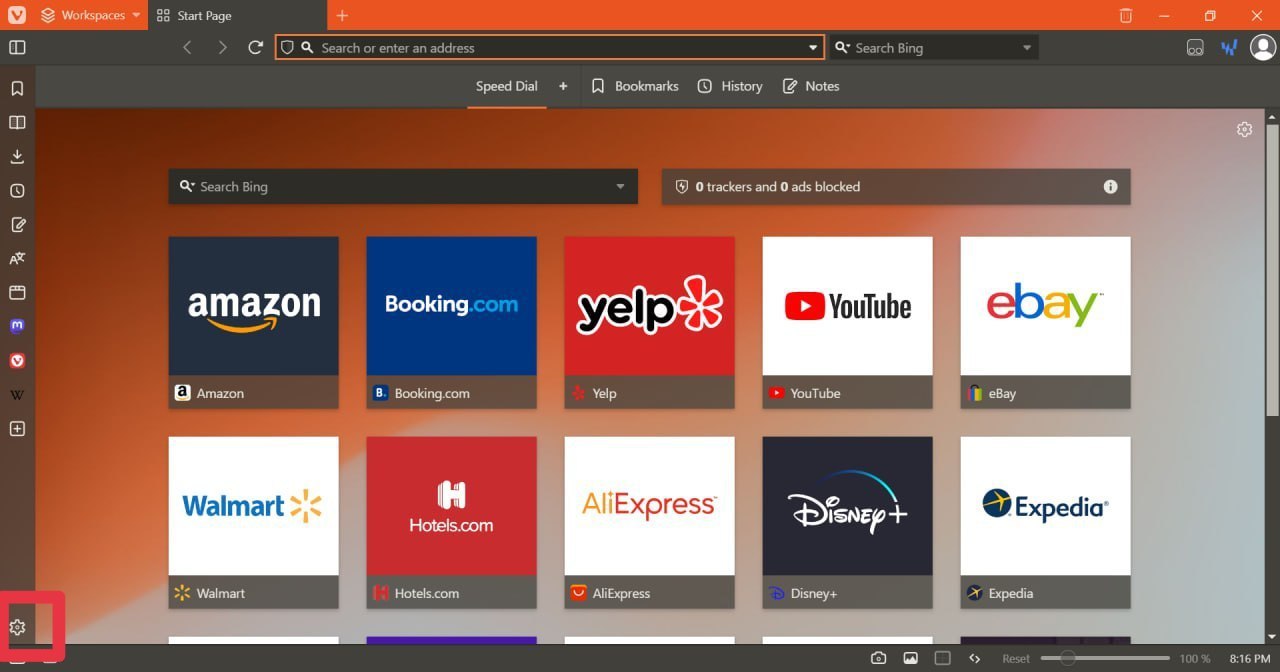Screen dimensions: 1280x672
Task: Open the Hotels.com speed dial
Action: (452, 522)
